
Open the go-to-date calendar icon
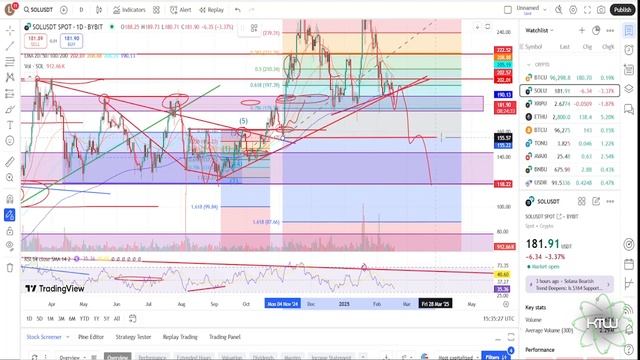point(132,318)
